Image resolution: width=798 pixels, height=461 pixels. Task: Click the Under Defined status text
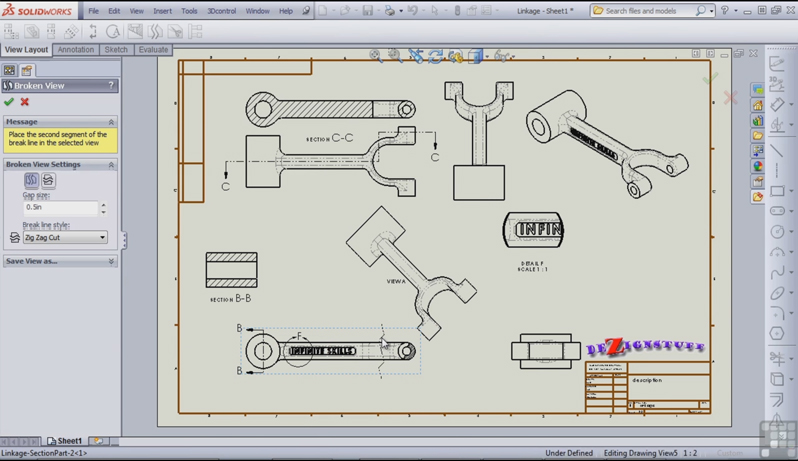569,453
